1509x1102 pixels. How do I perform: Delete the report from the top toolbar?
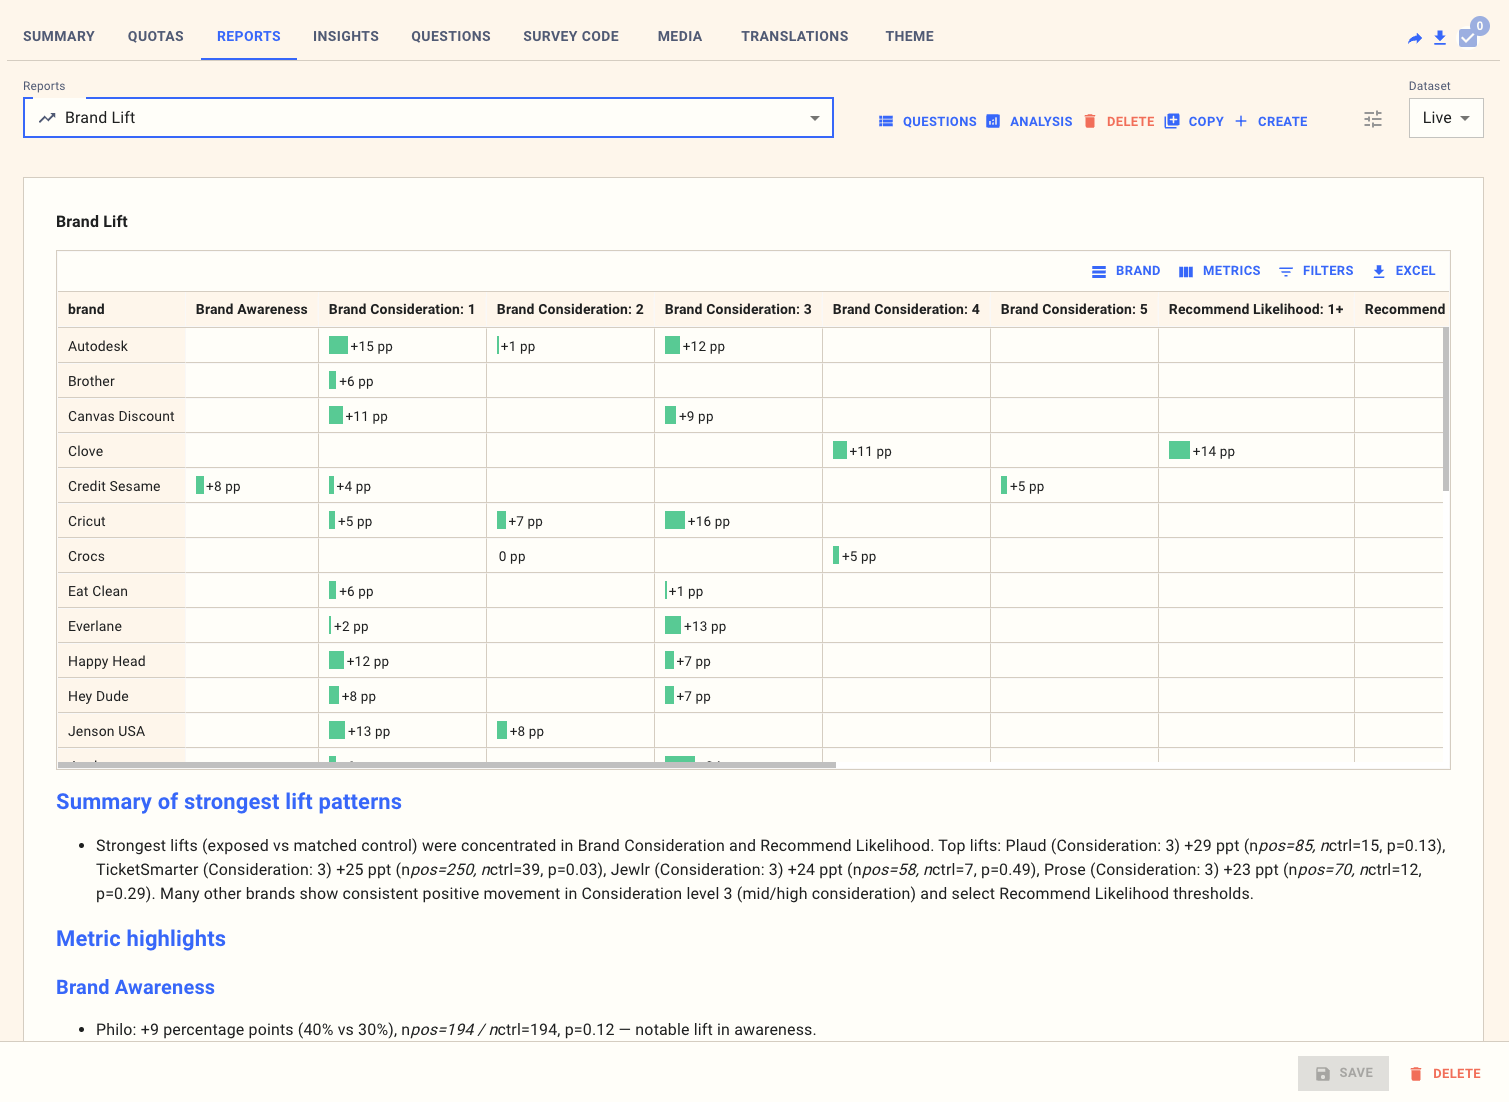click(x=1119, y=121)
